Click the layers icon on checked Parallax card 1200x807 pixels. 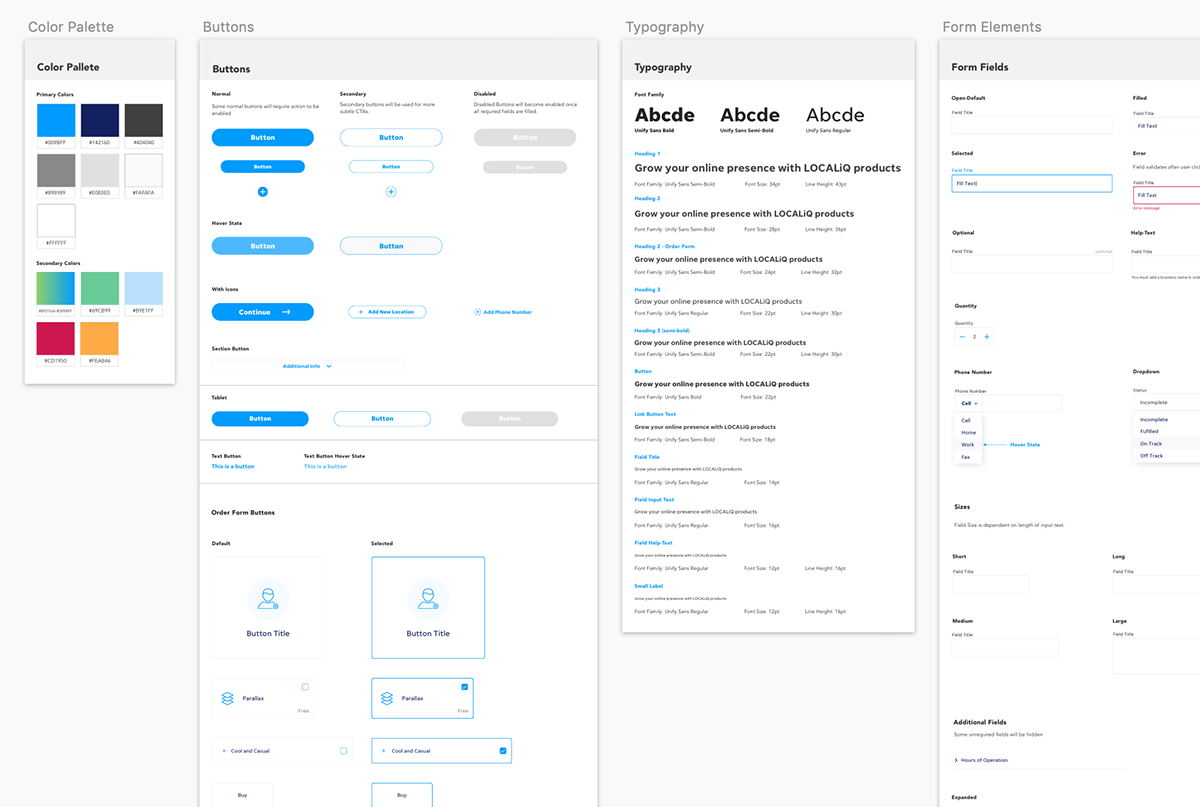388,698
